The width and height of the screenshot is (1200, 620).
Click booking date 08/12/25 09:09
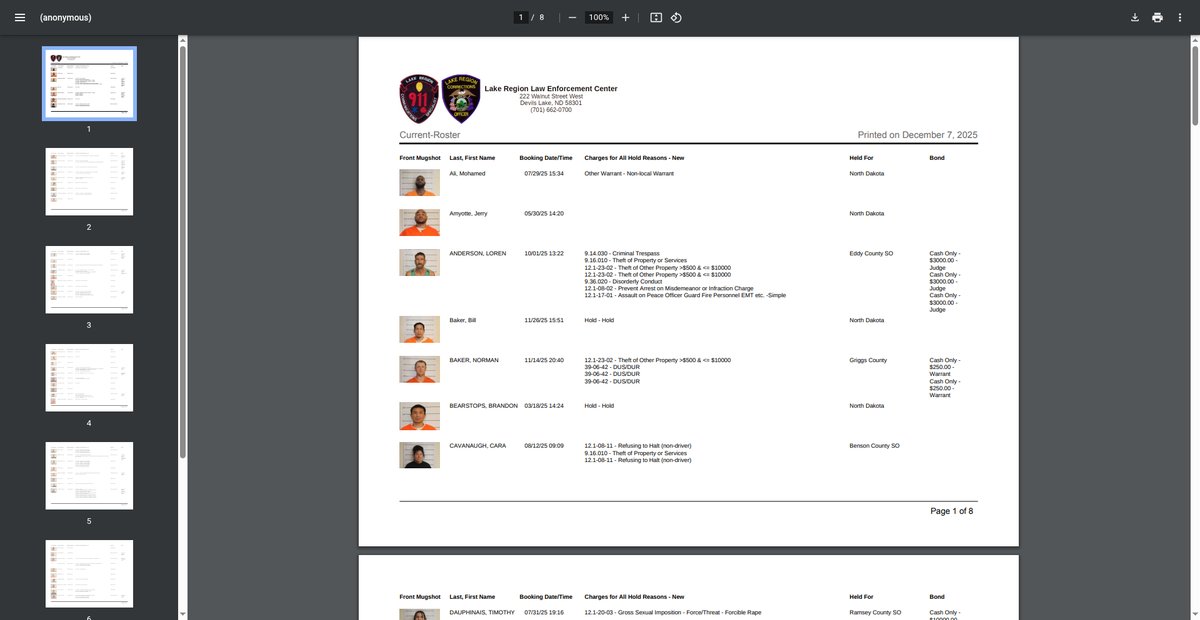tap(544, 445)
